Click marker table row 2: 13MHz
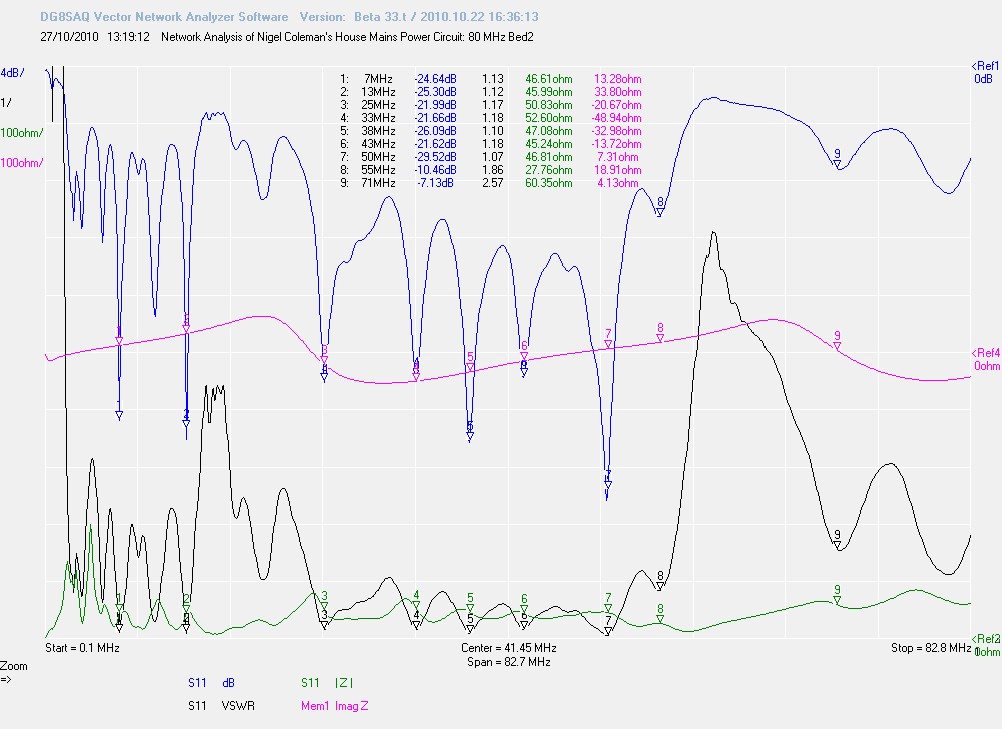This screenshot has height=729, width=1002. [490, 92]
